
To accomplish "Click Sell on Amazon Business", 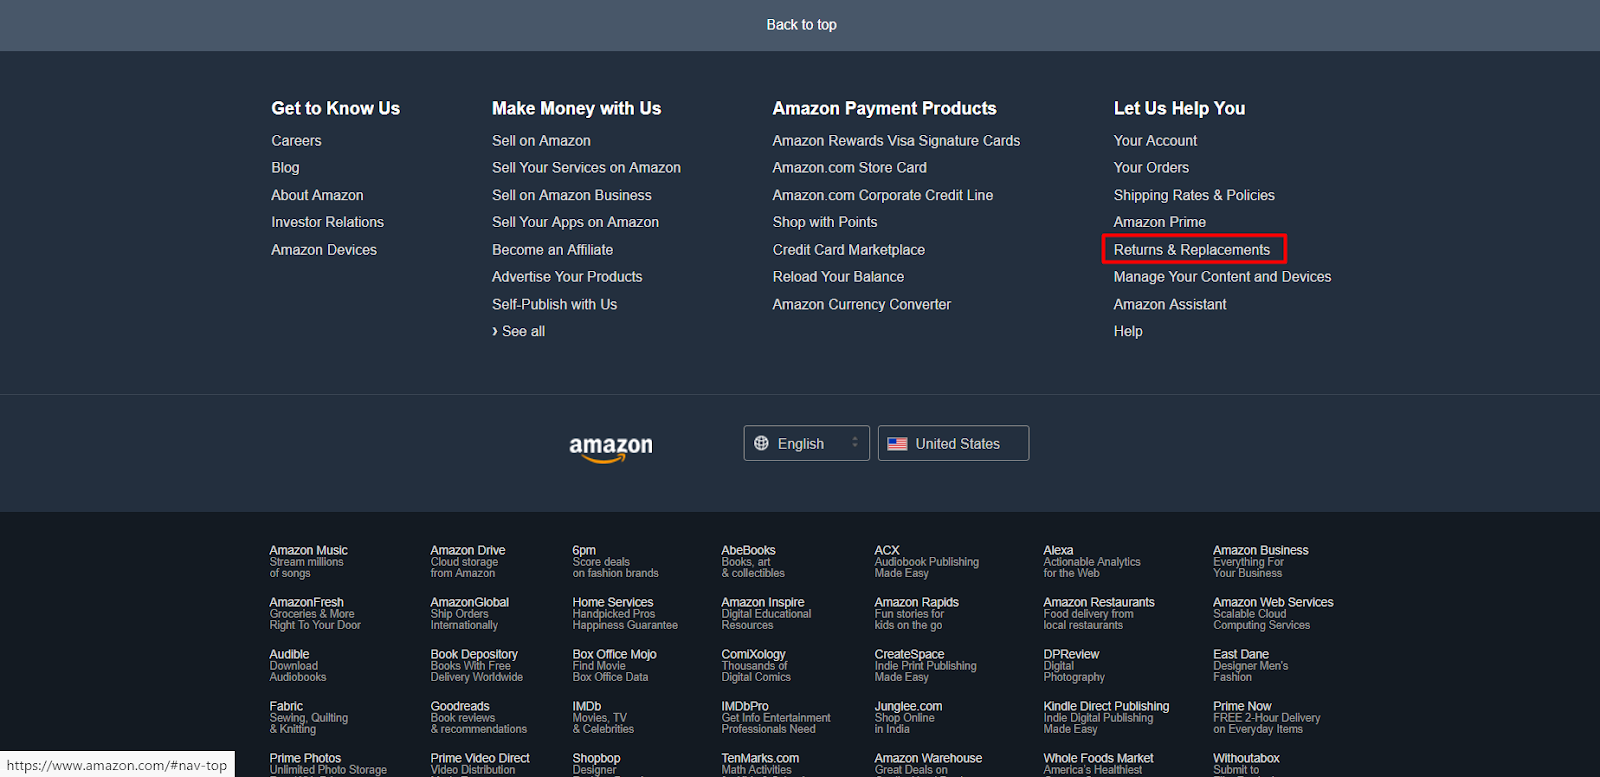I will click(571, 195).
